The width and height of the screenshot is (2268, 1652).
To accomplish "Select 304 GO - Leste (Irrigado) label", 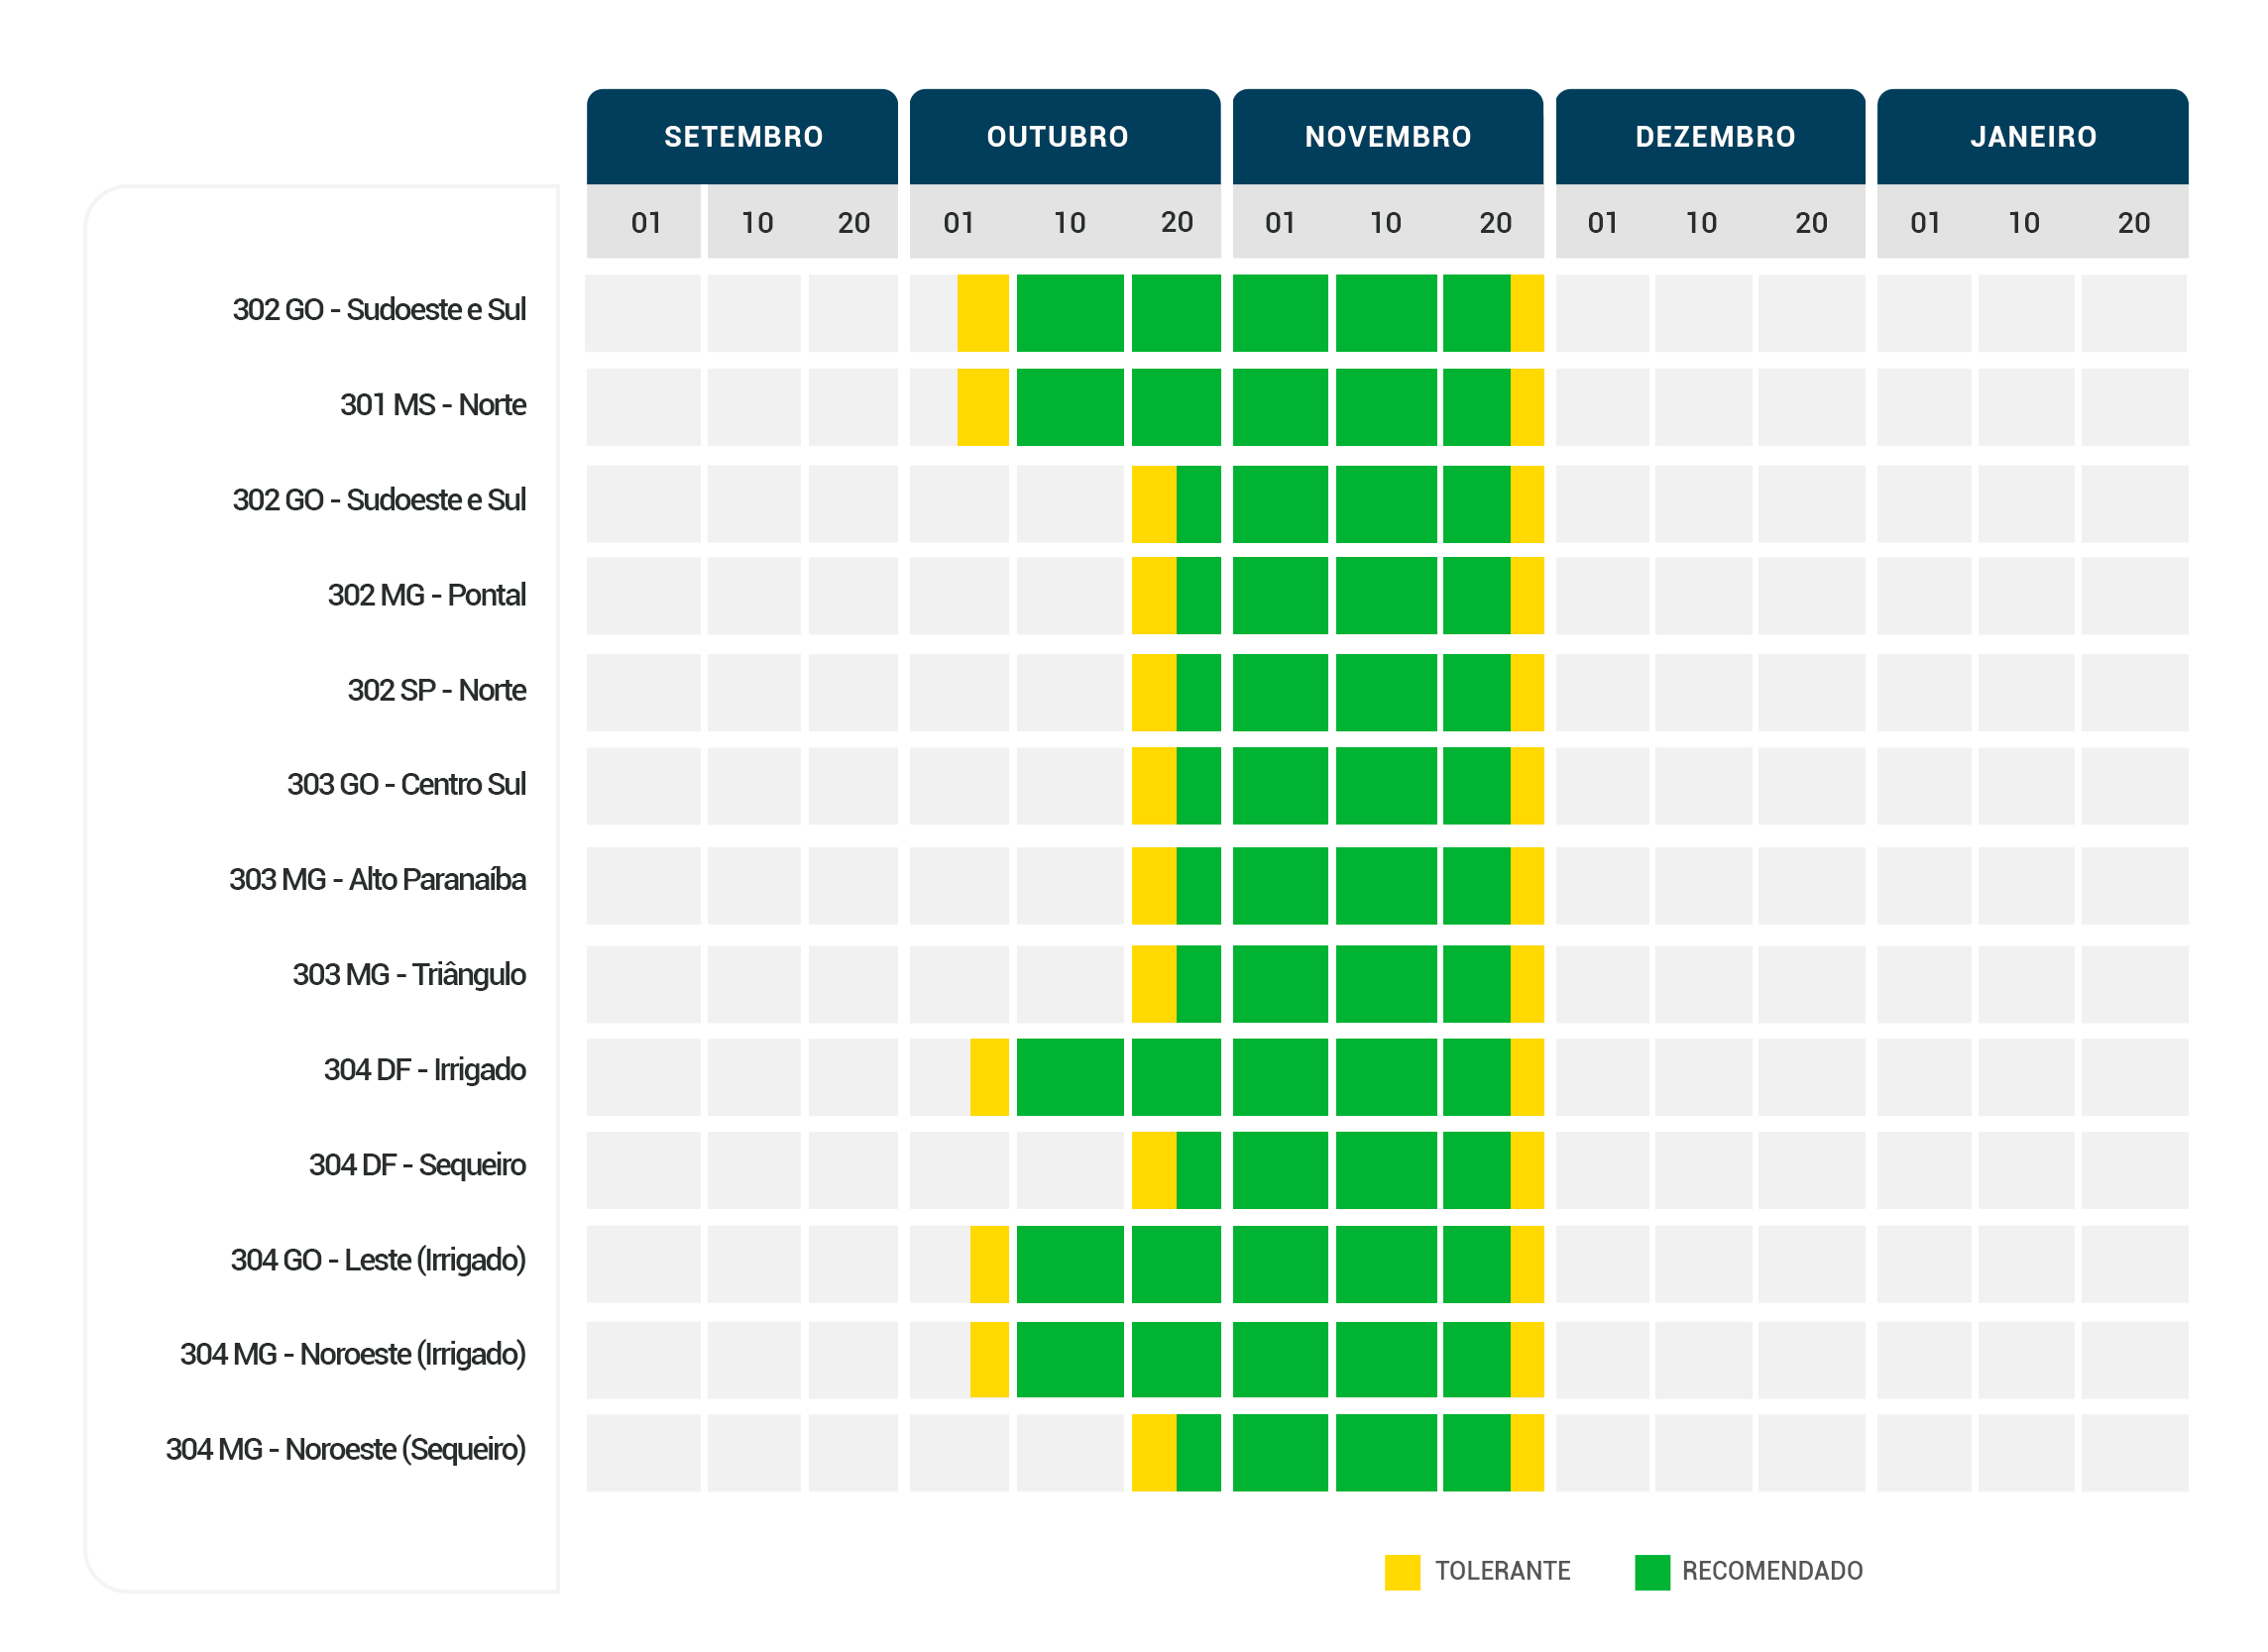I will pyautogui.click(x=378, y=1260).
